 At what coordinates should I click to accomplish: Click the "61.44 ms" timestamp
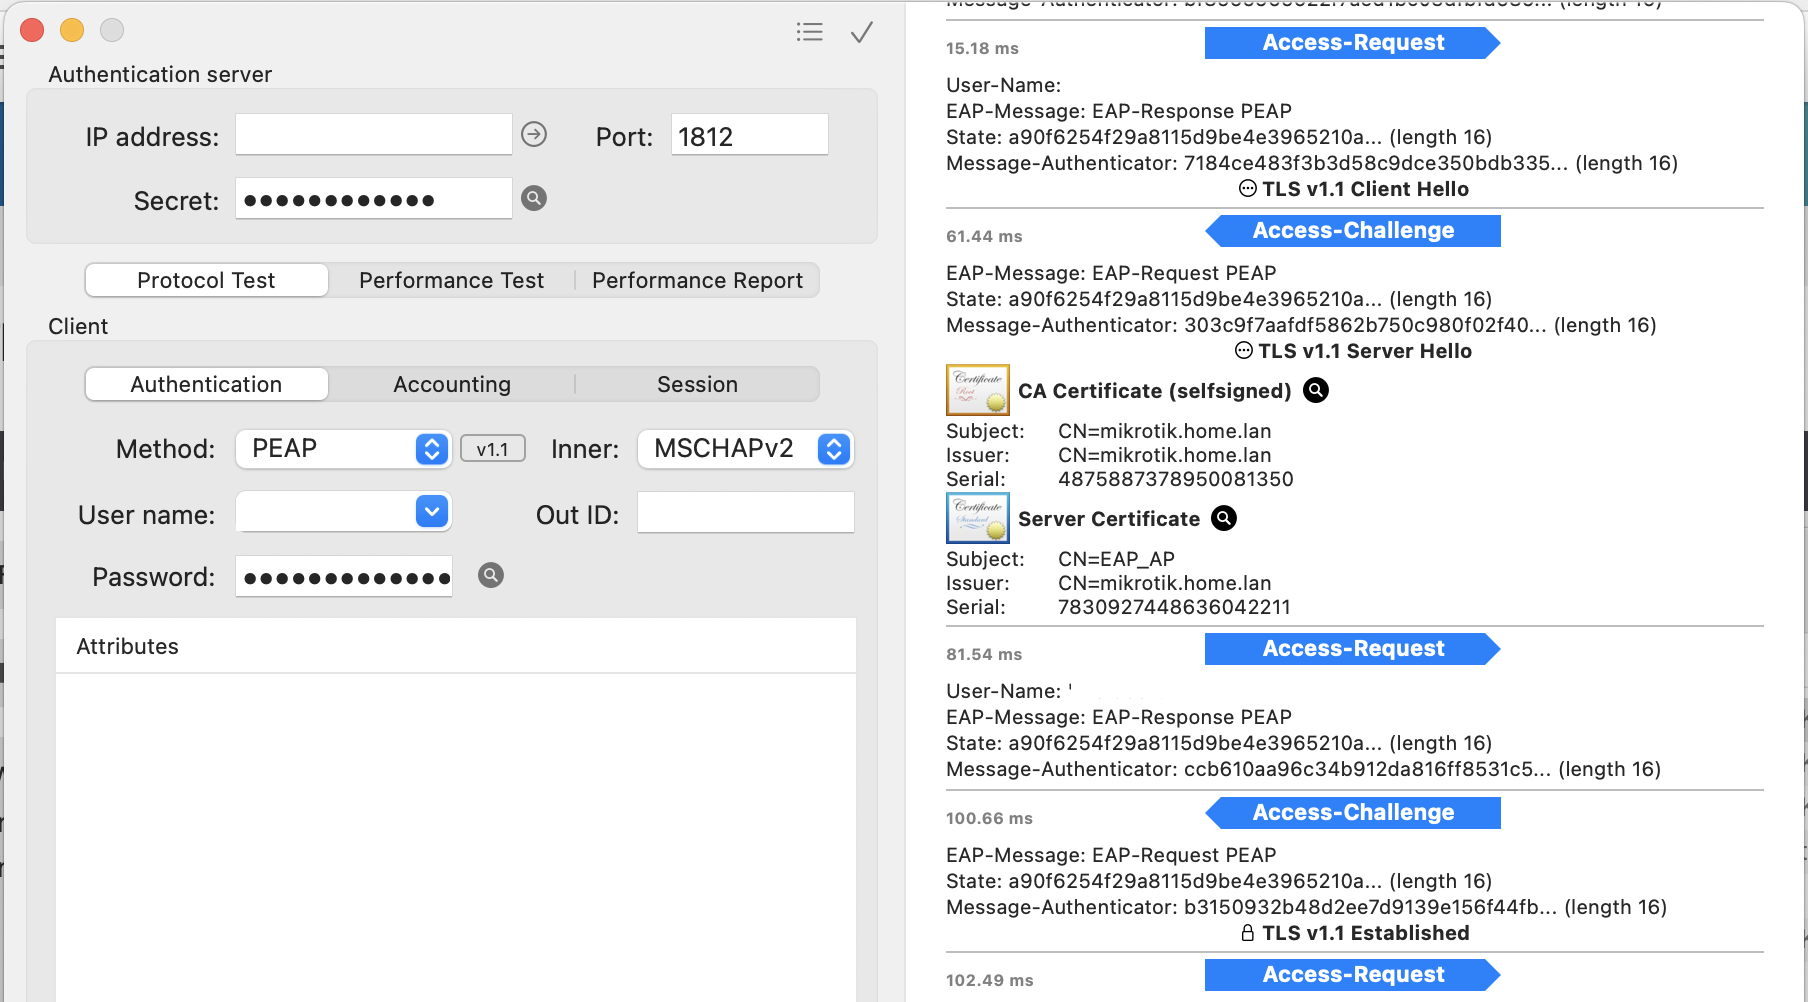(984, 236)
